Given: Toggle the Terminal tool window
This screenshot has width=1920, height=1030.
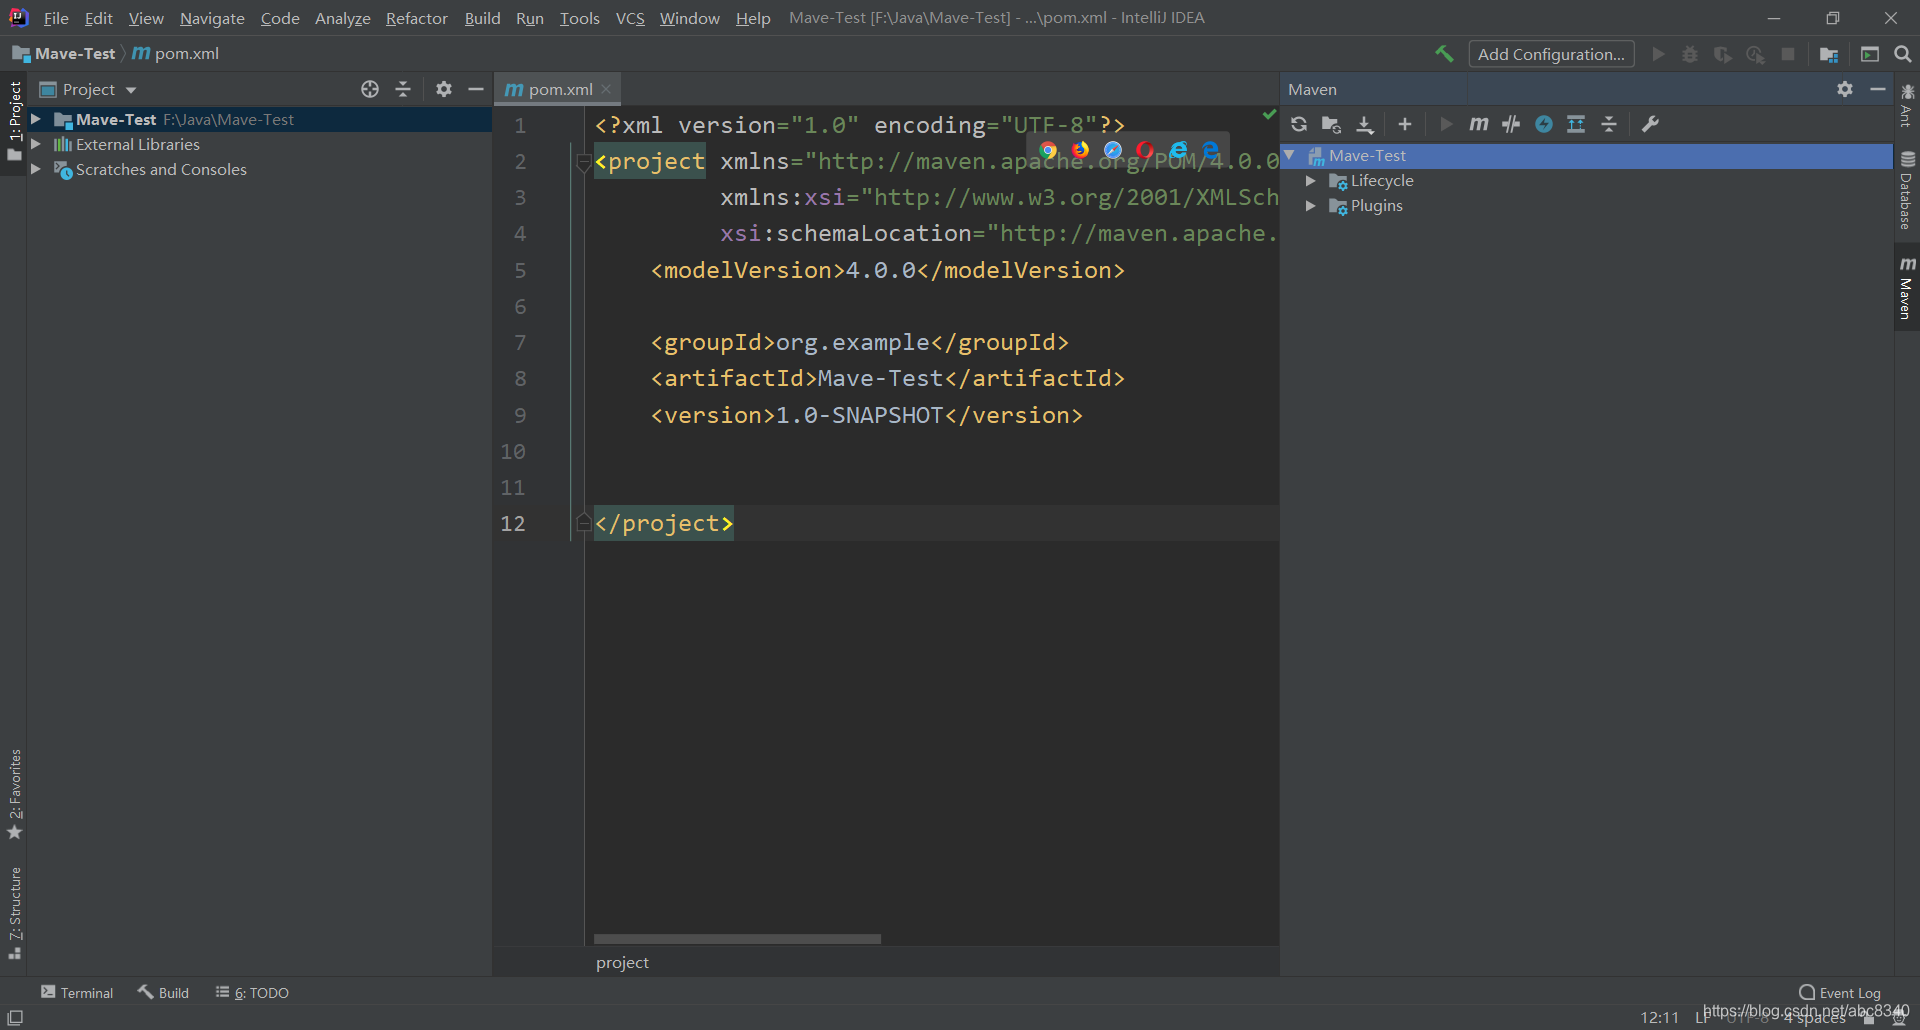Looking at the screenshot, I should pos(77,992).
